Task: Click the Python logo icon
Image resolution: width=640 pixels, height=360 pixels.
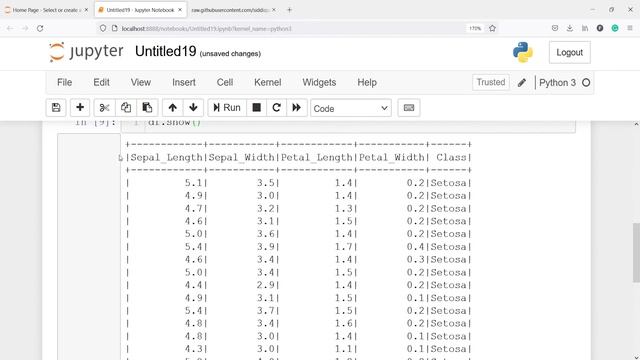Action: coord(523,52)
